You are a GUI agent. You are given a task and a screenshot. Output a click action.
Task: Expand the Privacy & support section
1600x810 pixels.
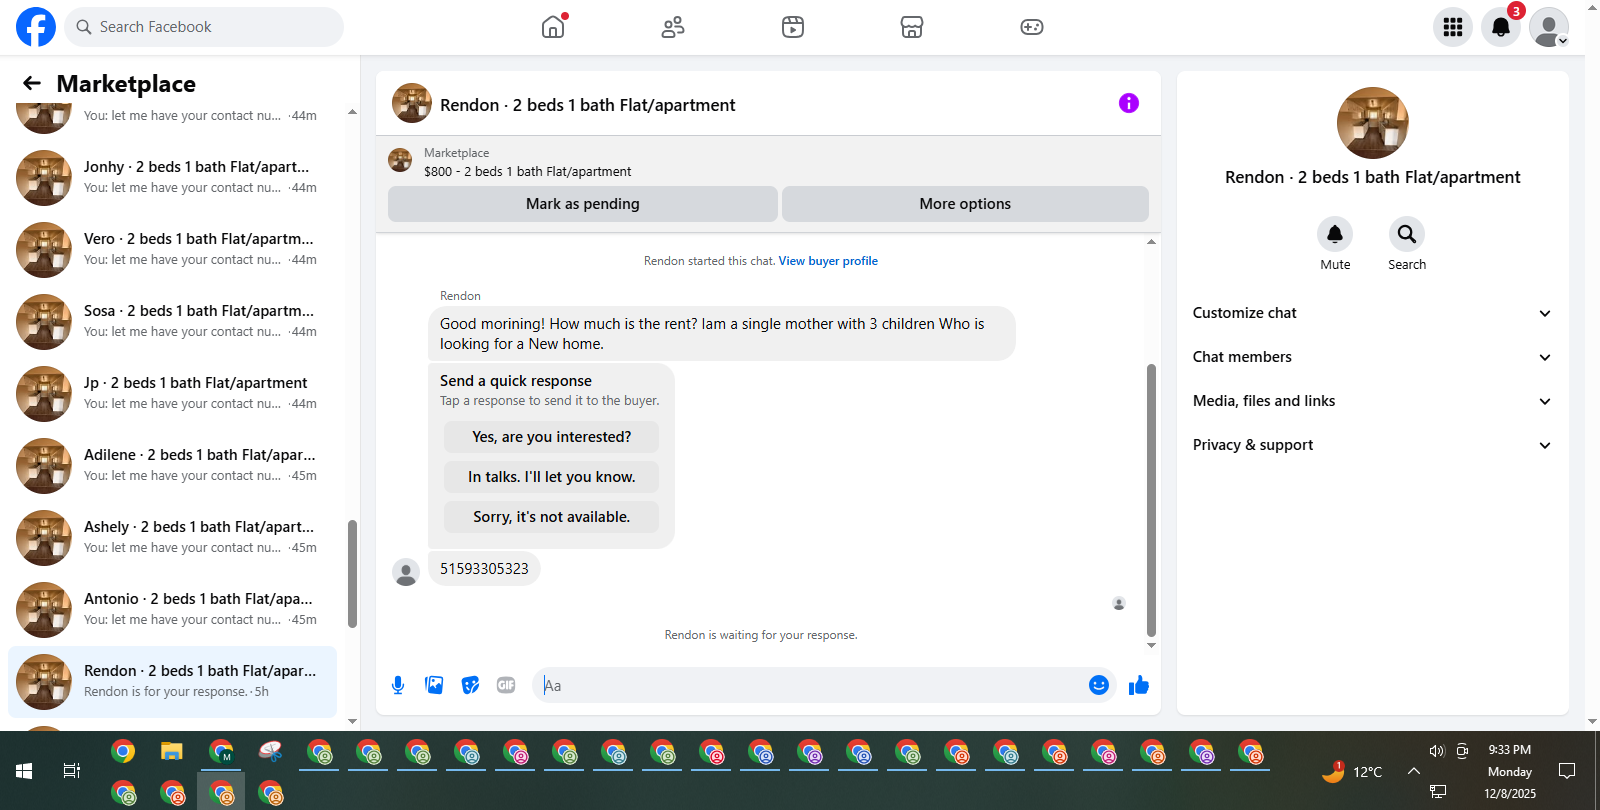1372,445
